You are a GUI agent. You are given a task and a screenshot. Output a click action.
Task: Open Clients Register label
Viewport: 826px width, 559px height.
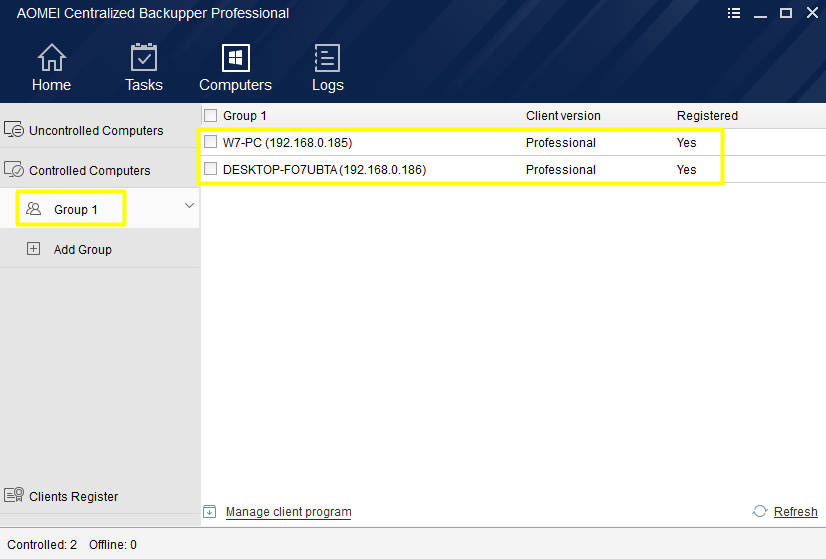click(x=74, y=497)
